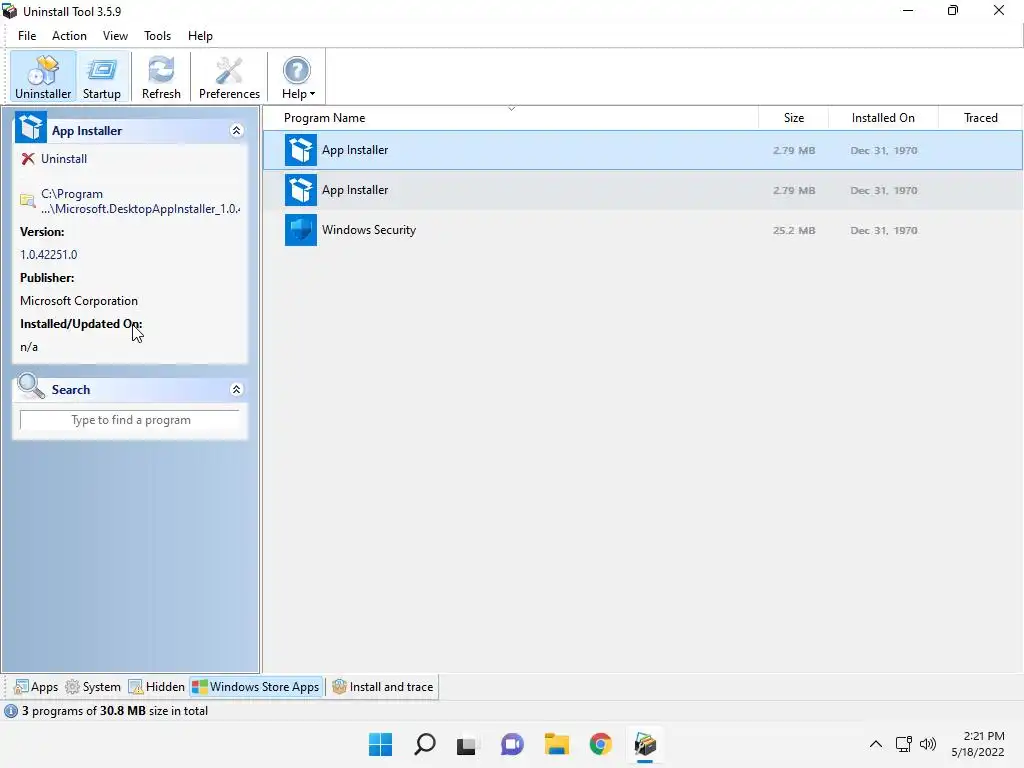Open the Action menu
The width and height of the screenshot is (1024, 768).
[69, 36]
